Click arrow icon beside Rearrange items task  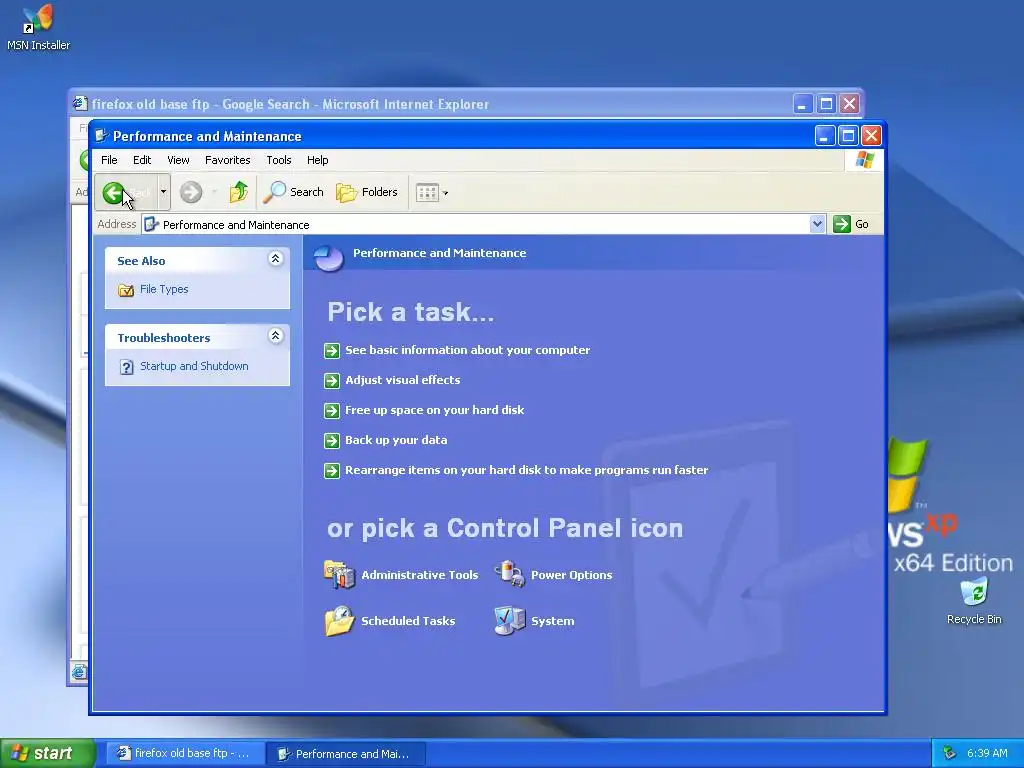pyautogui.click(x=332, y=471)
